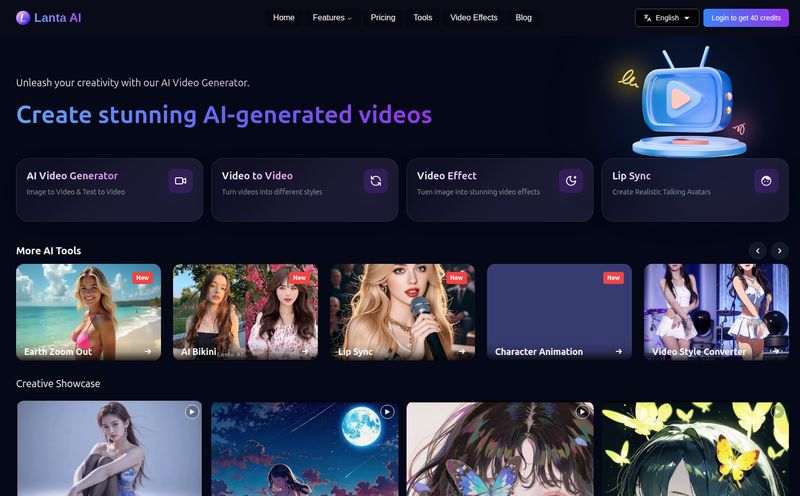Click 'Create Realistic Talking Avatars' text

pos(661,192)
